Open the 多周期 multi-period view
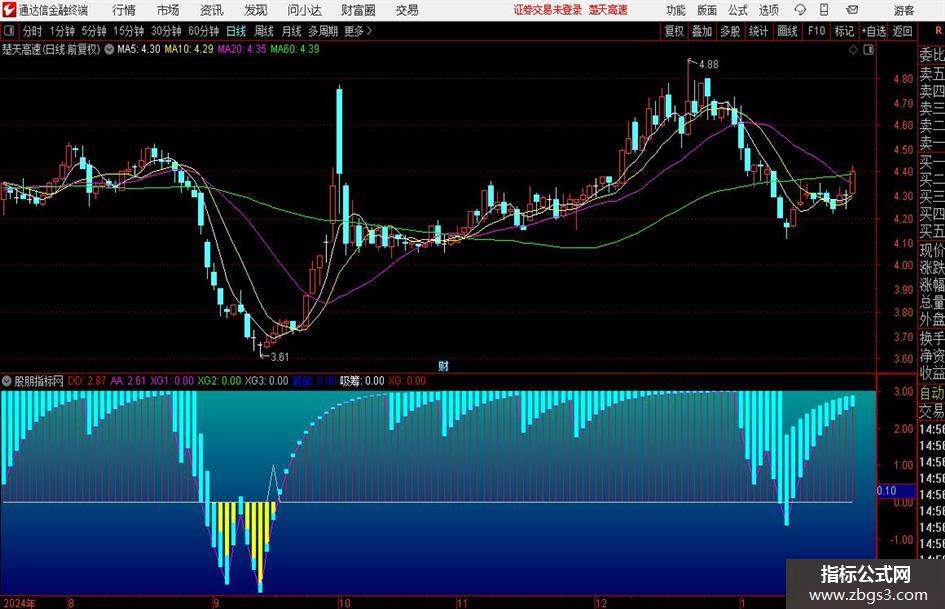This screenshot has width=945, height=609. [323, 31]
